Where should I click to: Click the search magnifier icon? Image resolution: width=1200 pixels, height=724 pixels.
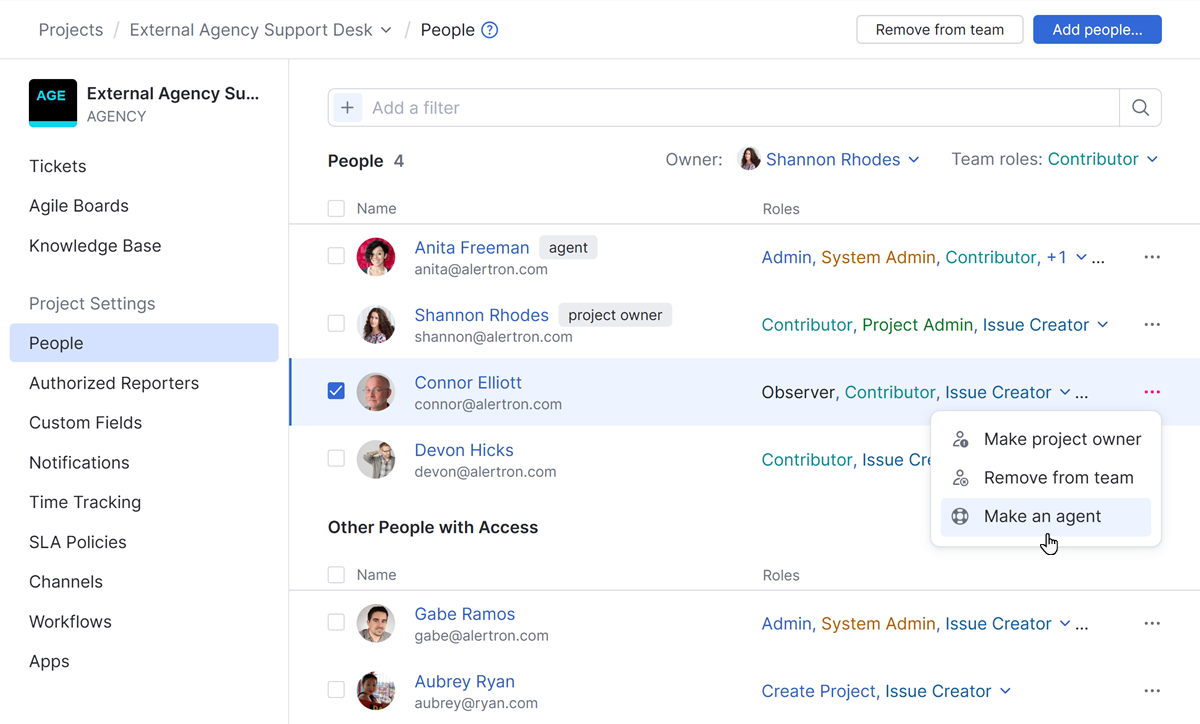coord(1140,108)
